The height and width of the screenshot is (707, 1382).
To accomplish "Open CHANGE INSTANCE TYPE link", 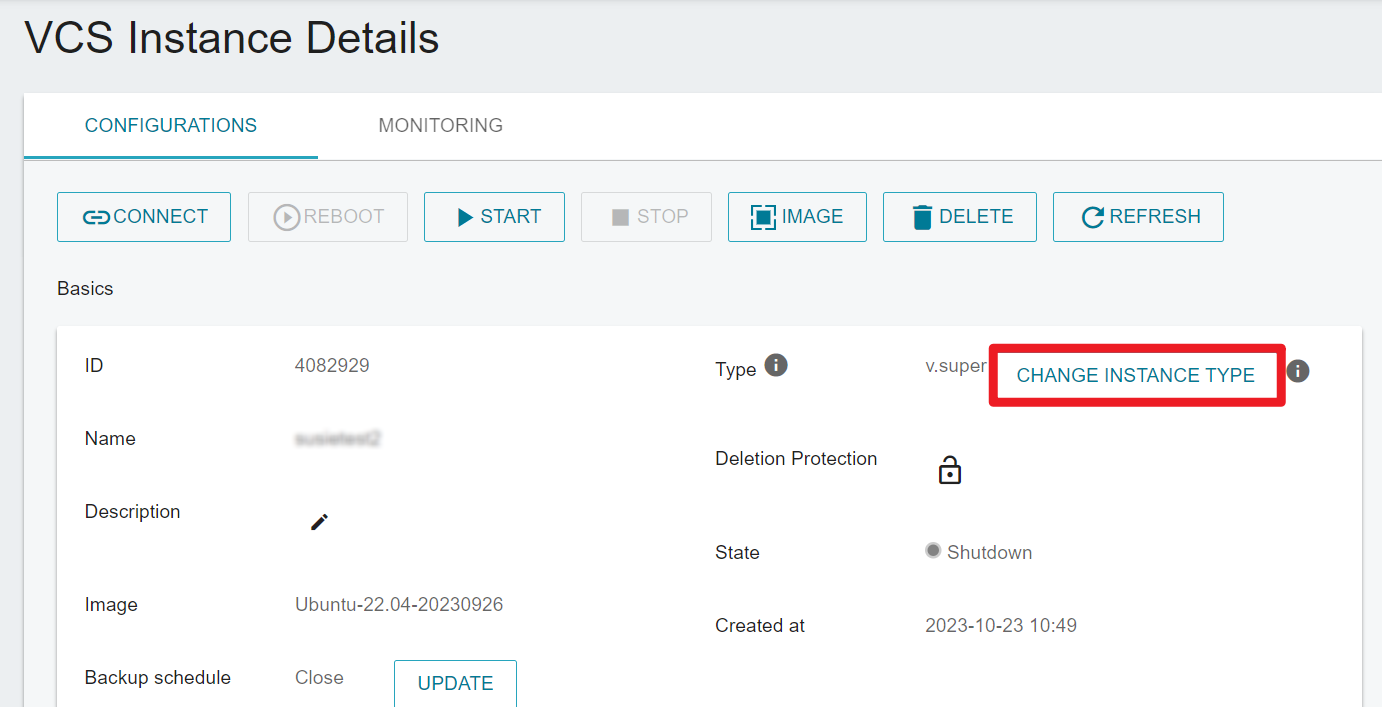I will tap(1136, 375).
